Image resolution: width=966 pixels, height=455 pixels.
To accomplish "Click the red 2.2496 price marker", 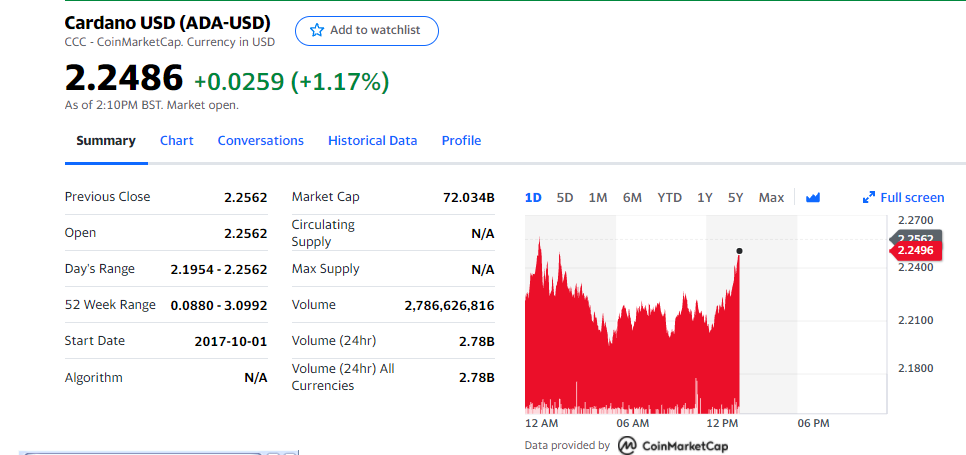I will [x=915, y=251].
